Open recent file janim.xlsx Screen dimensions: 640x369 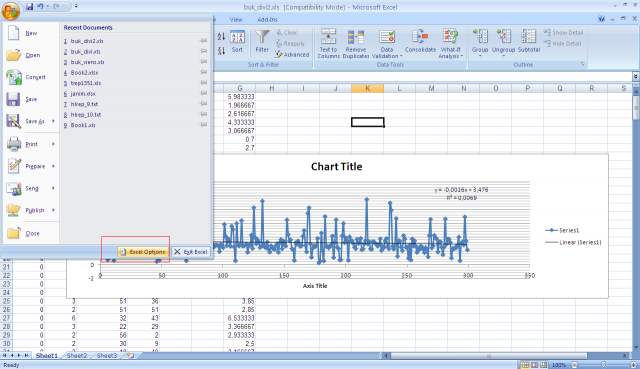pyautogui.click(x=83, y=93)
